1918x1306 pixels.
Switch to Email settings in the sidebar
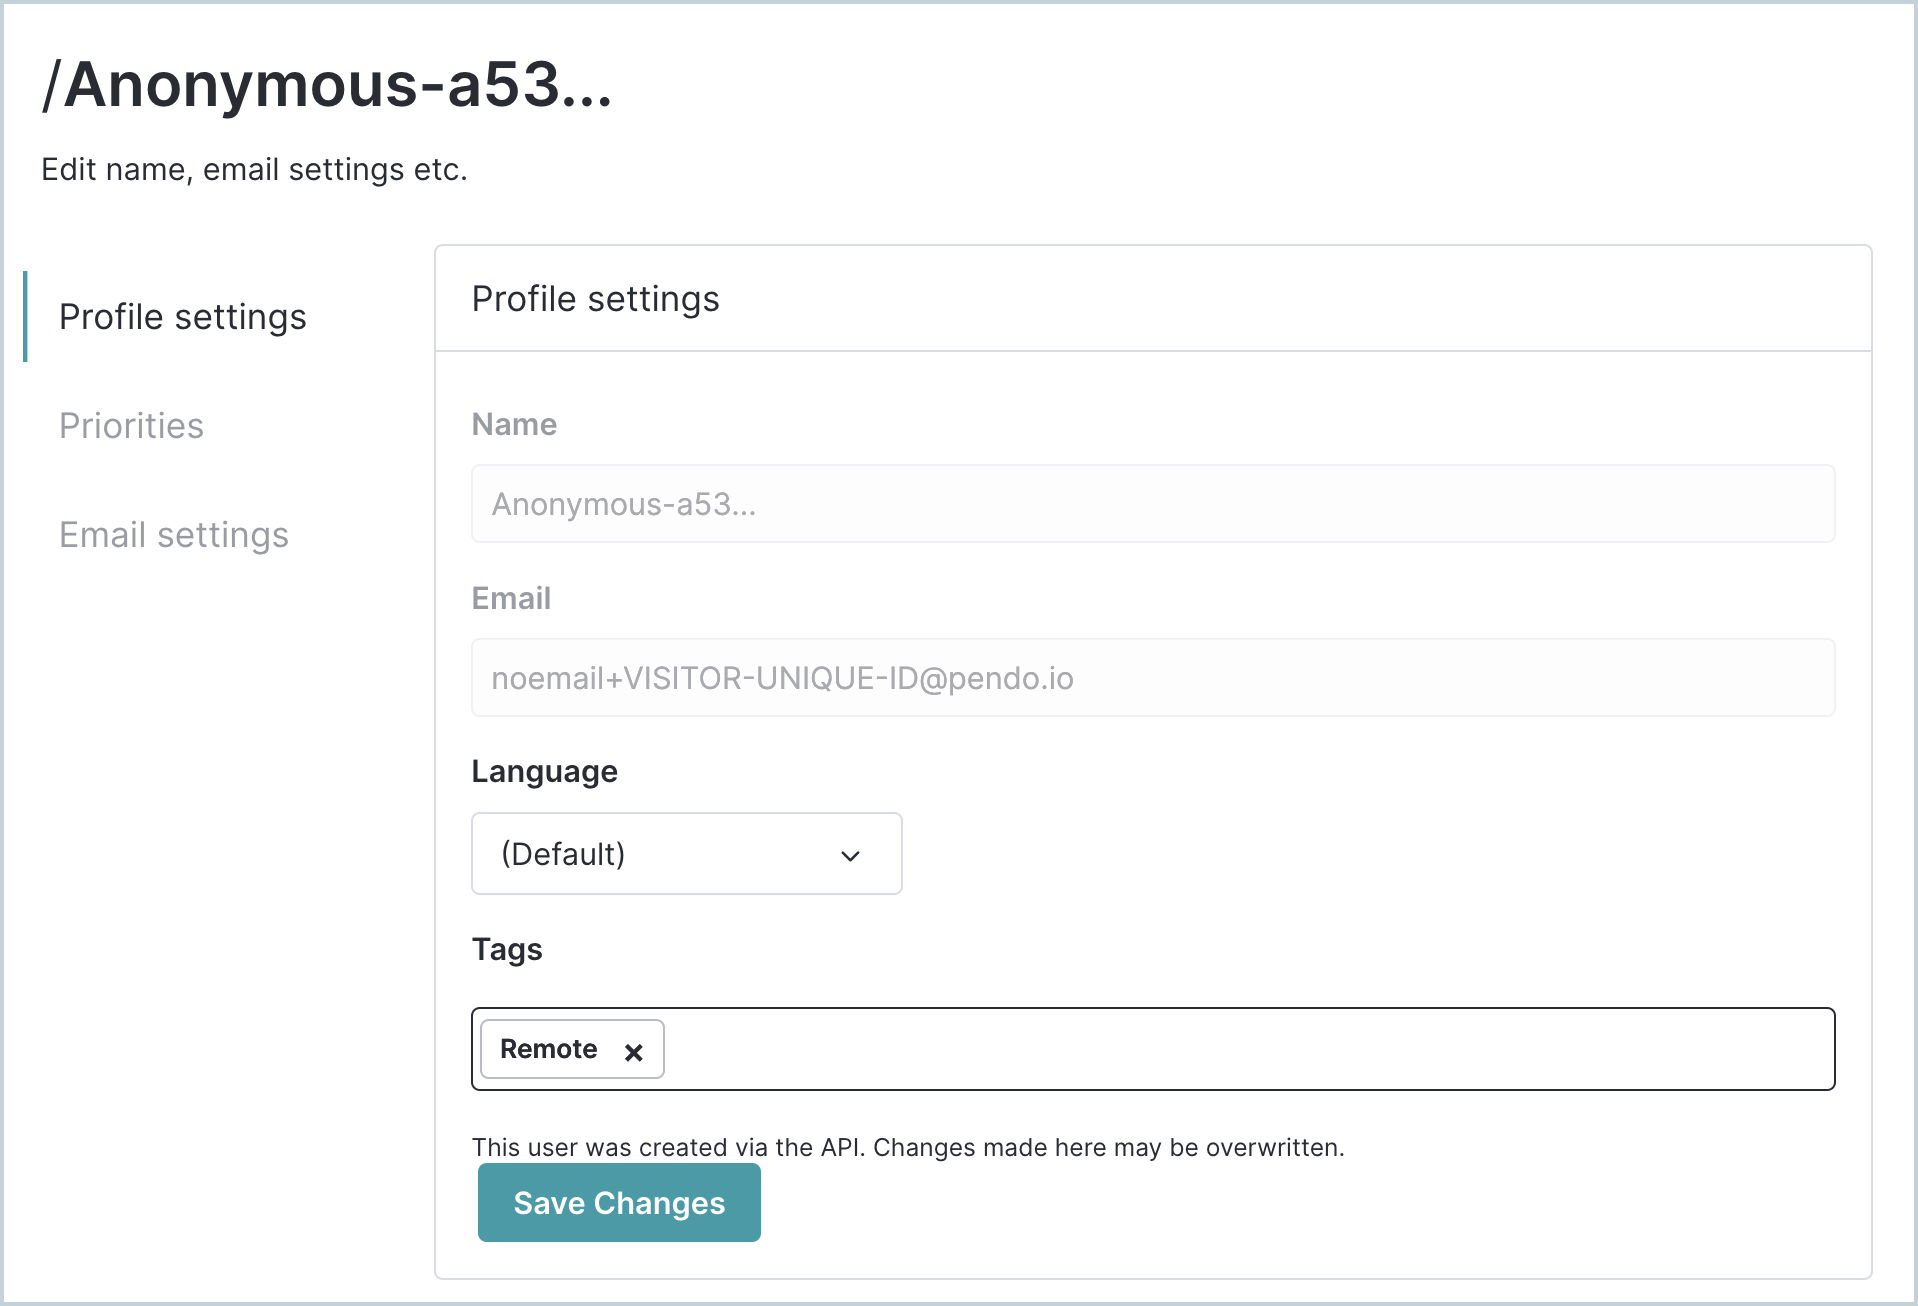(x=174, y=535)
